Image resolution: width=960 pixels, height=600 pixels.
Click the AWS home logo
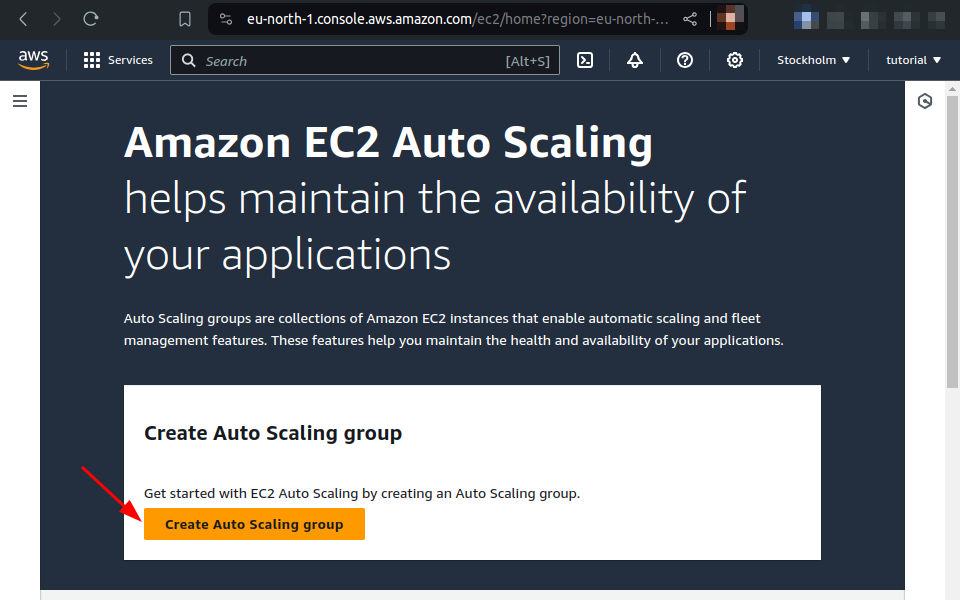(x=33, y=60)
